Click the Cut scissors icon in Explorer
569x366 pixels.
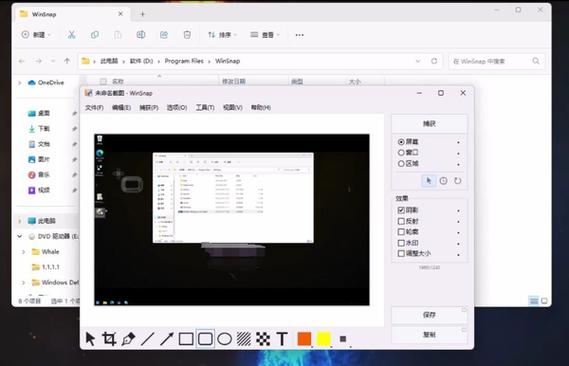pyautogui.click(x=71, y=35)
